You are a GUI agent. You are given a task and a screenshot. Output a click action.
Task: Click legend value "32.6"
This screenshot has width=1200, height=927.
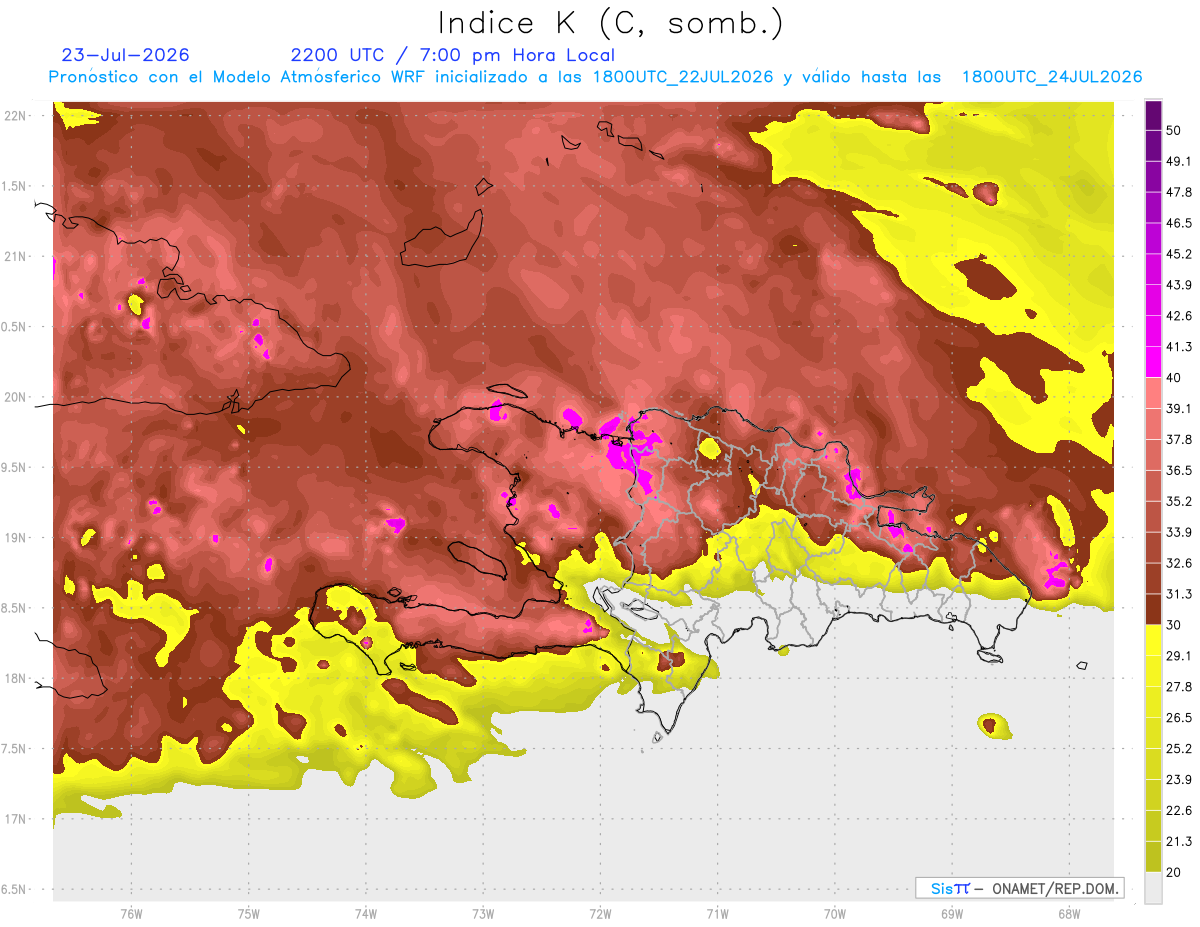point(1178,563)
